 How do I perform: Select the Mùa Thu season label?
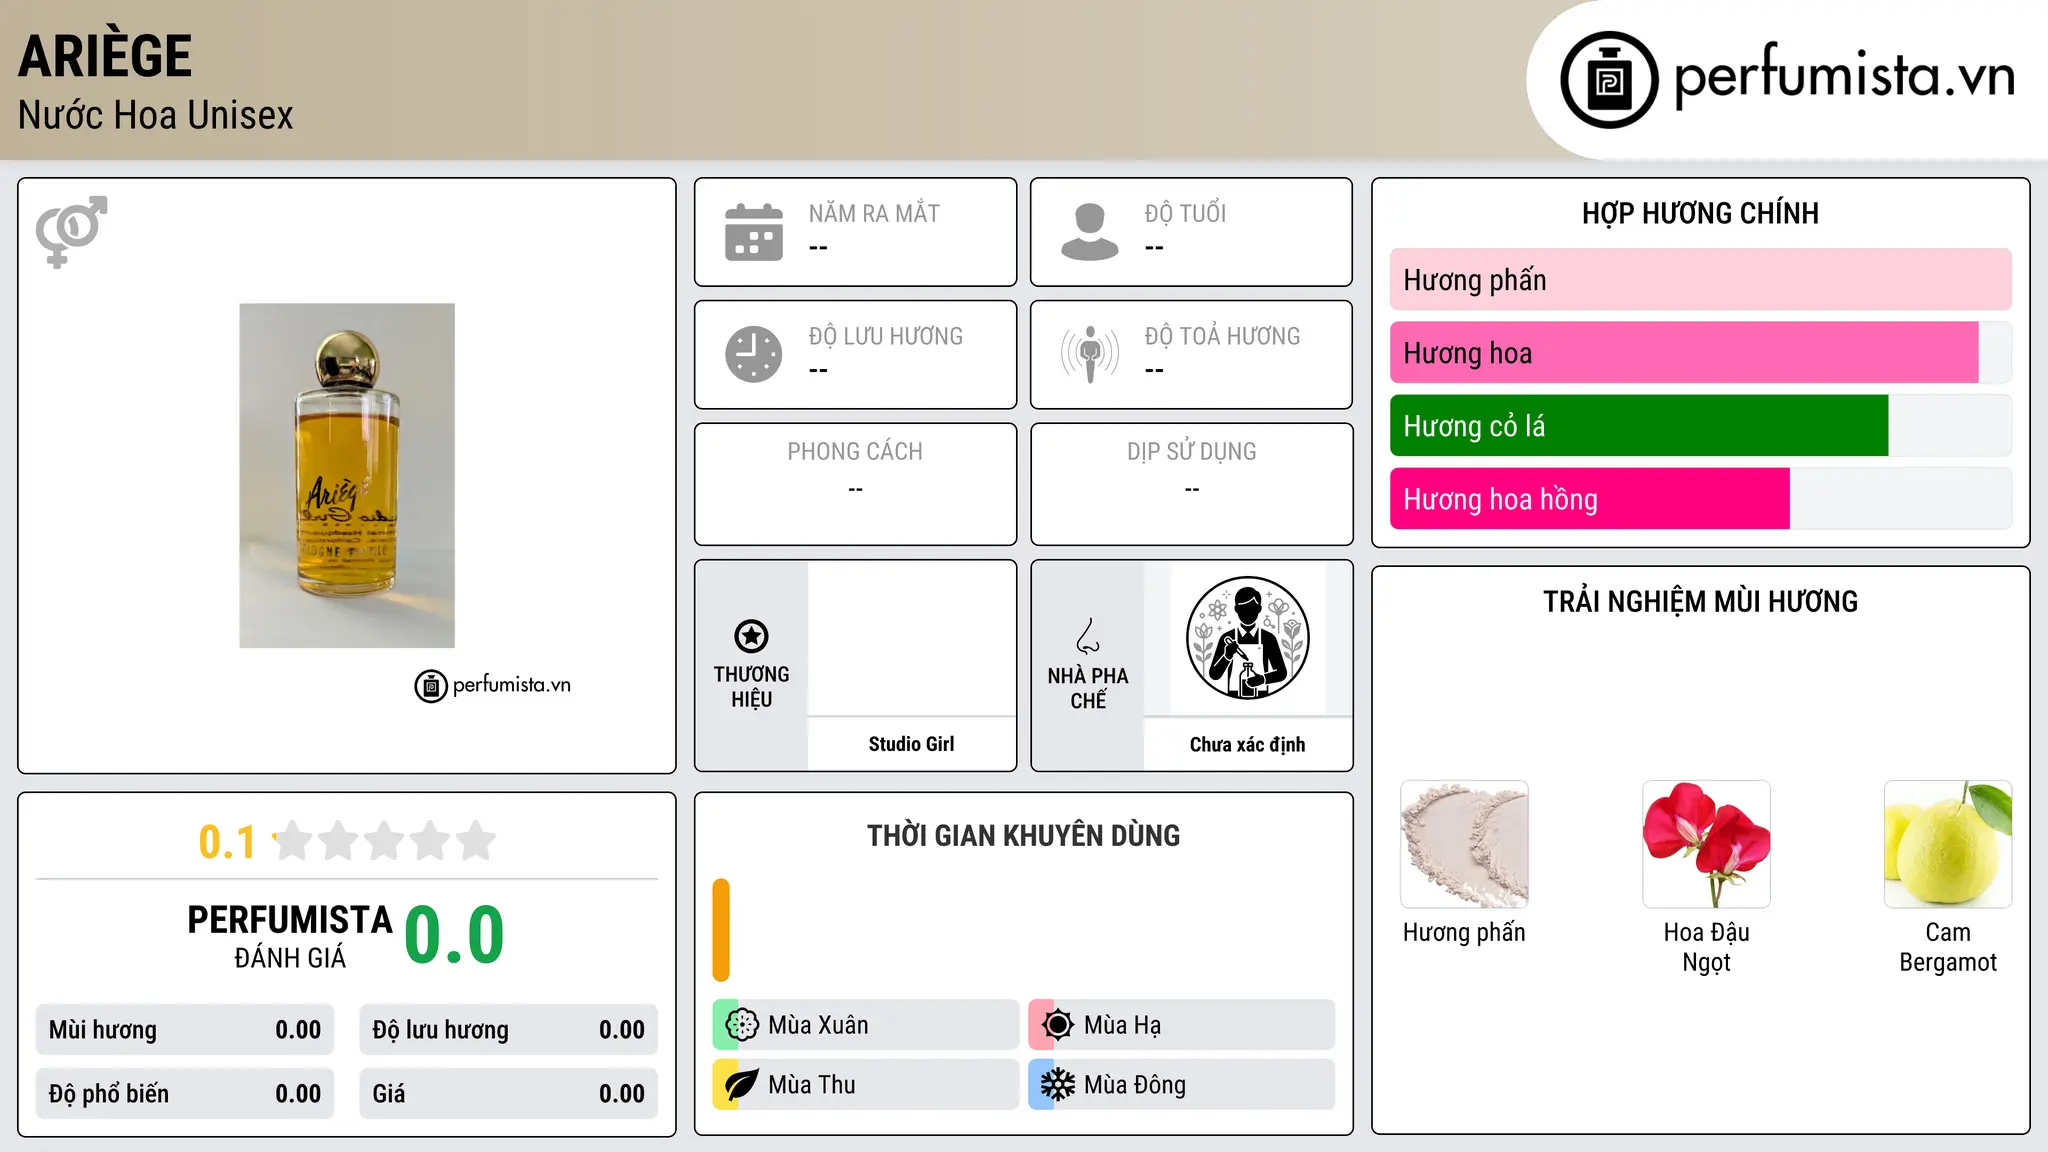812,1085
